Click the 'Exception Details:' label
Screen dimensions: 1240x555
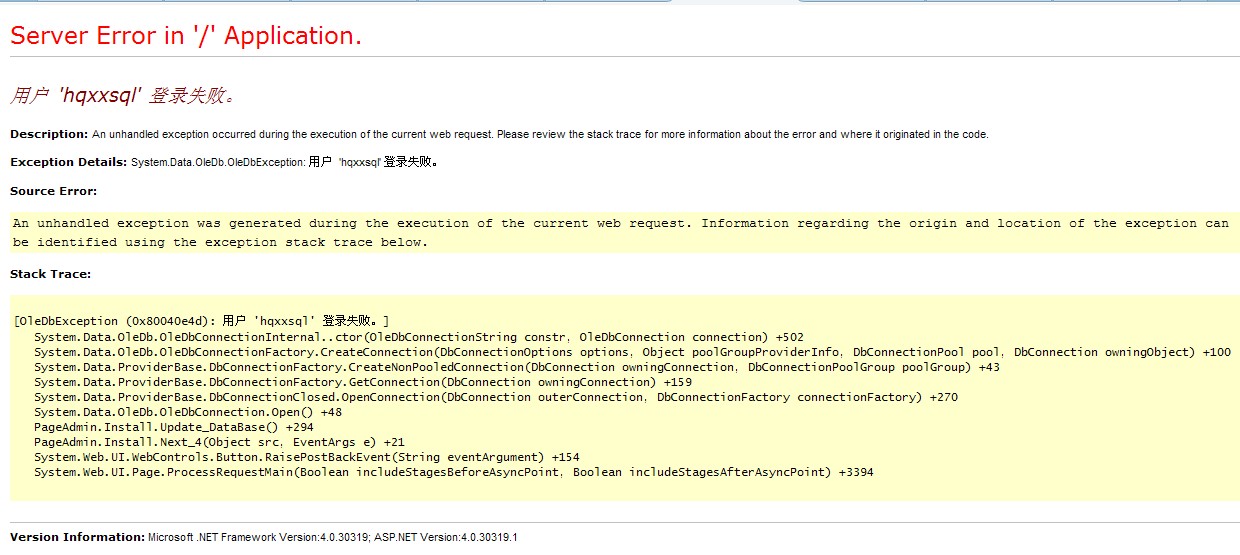click(x=68, y=162)
